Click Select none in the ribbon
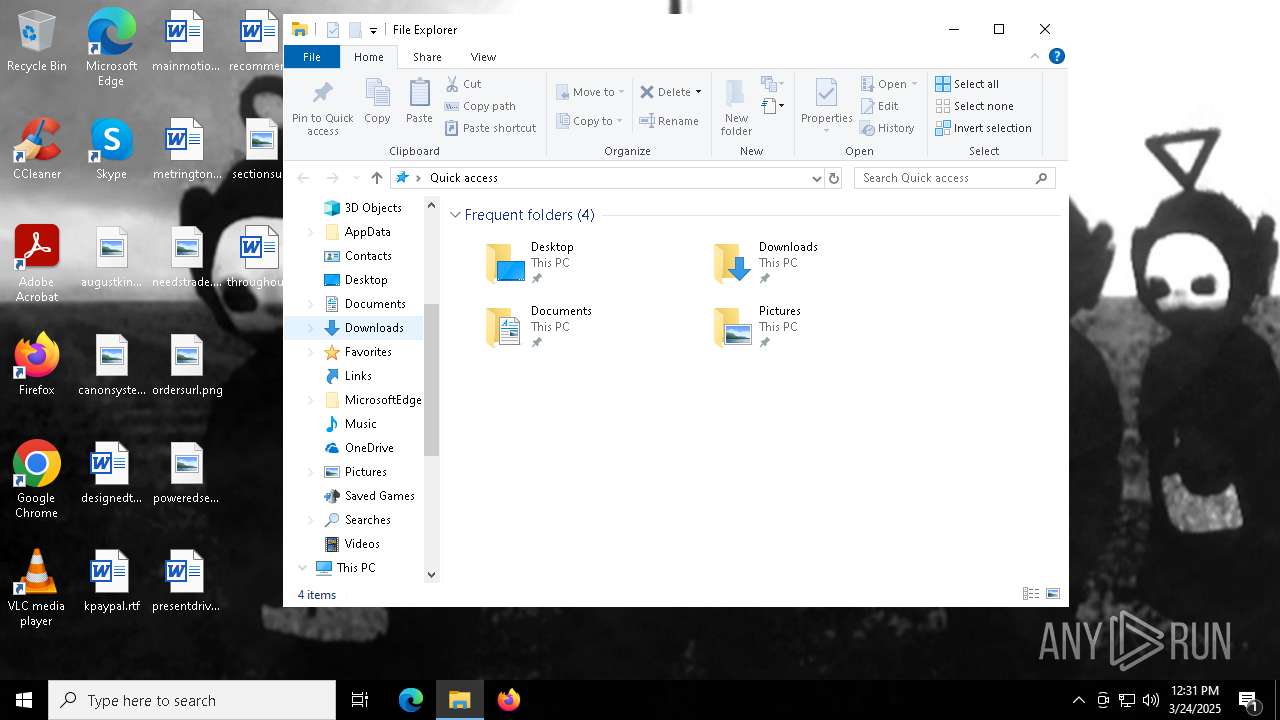Screen dimensions: 1280x720 click(974, 106)
